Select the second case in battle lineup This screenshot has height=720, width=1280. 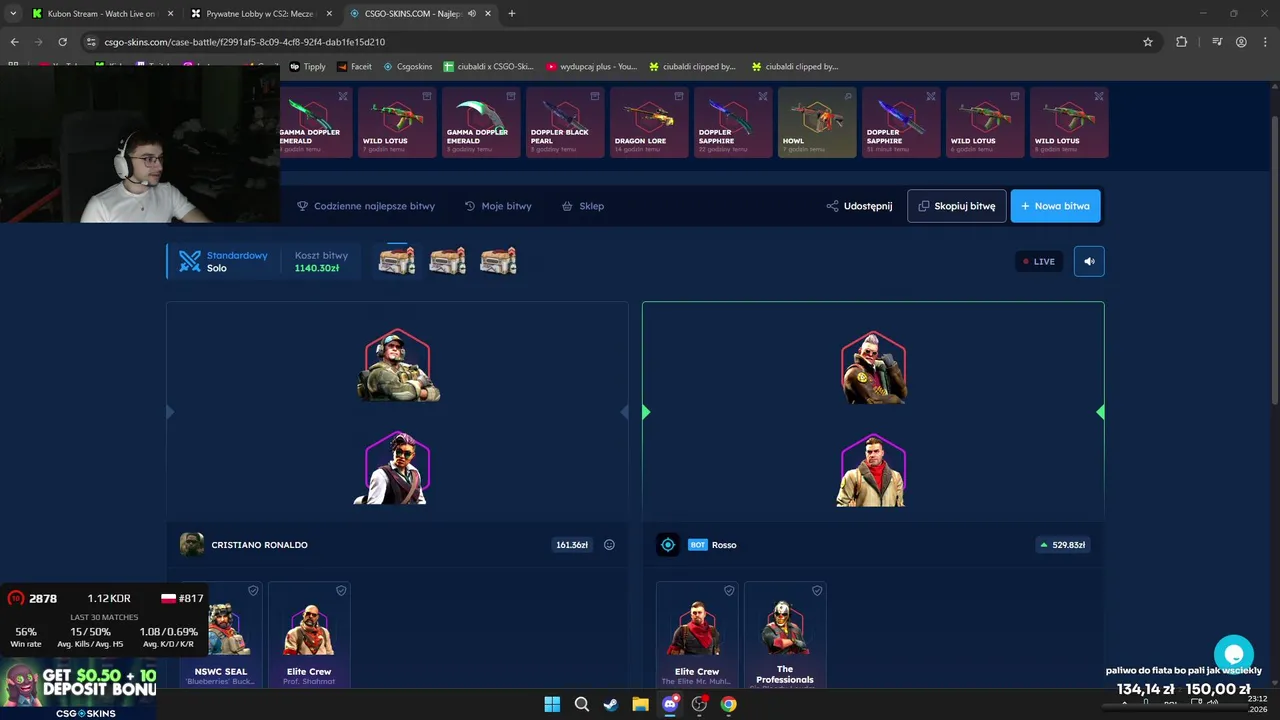tap(447, 261)
